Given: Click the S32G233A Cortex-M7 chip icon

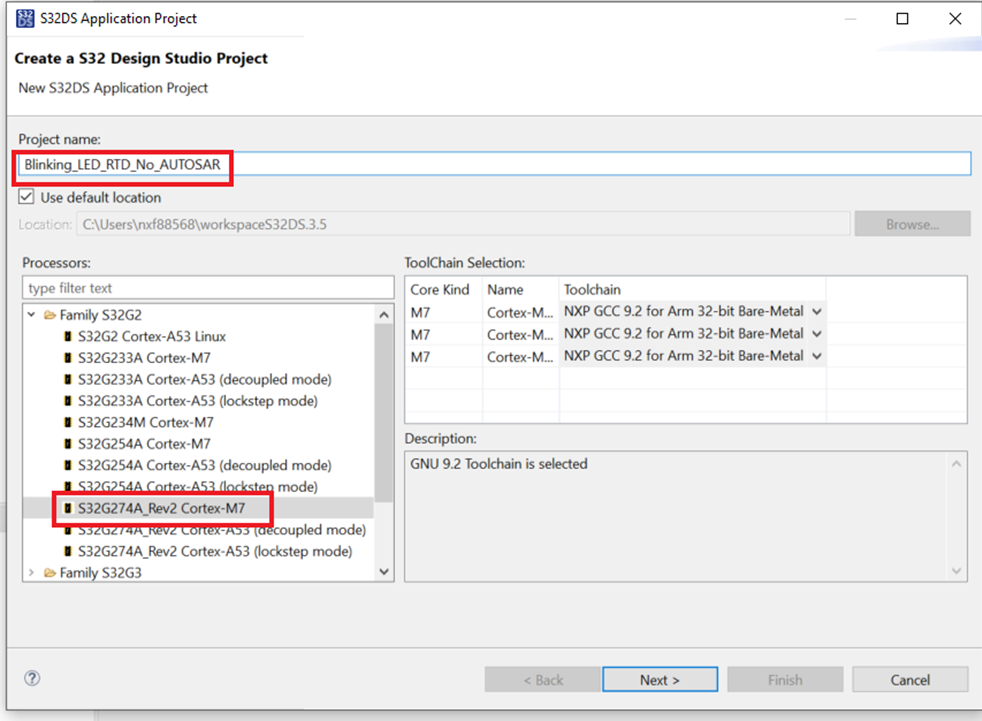Looking at the screenshot, I should 67,358.
